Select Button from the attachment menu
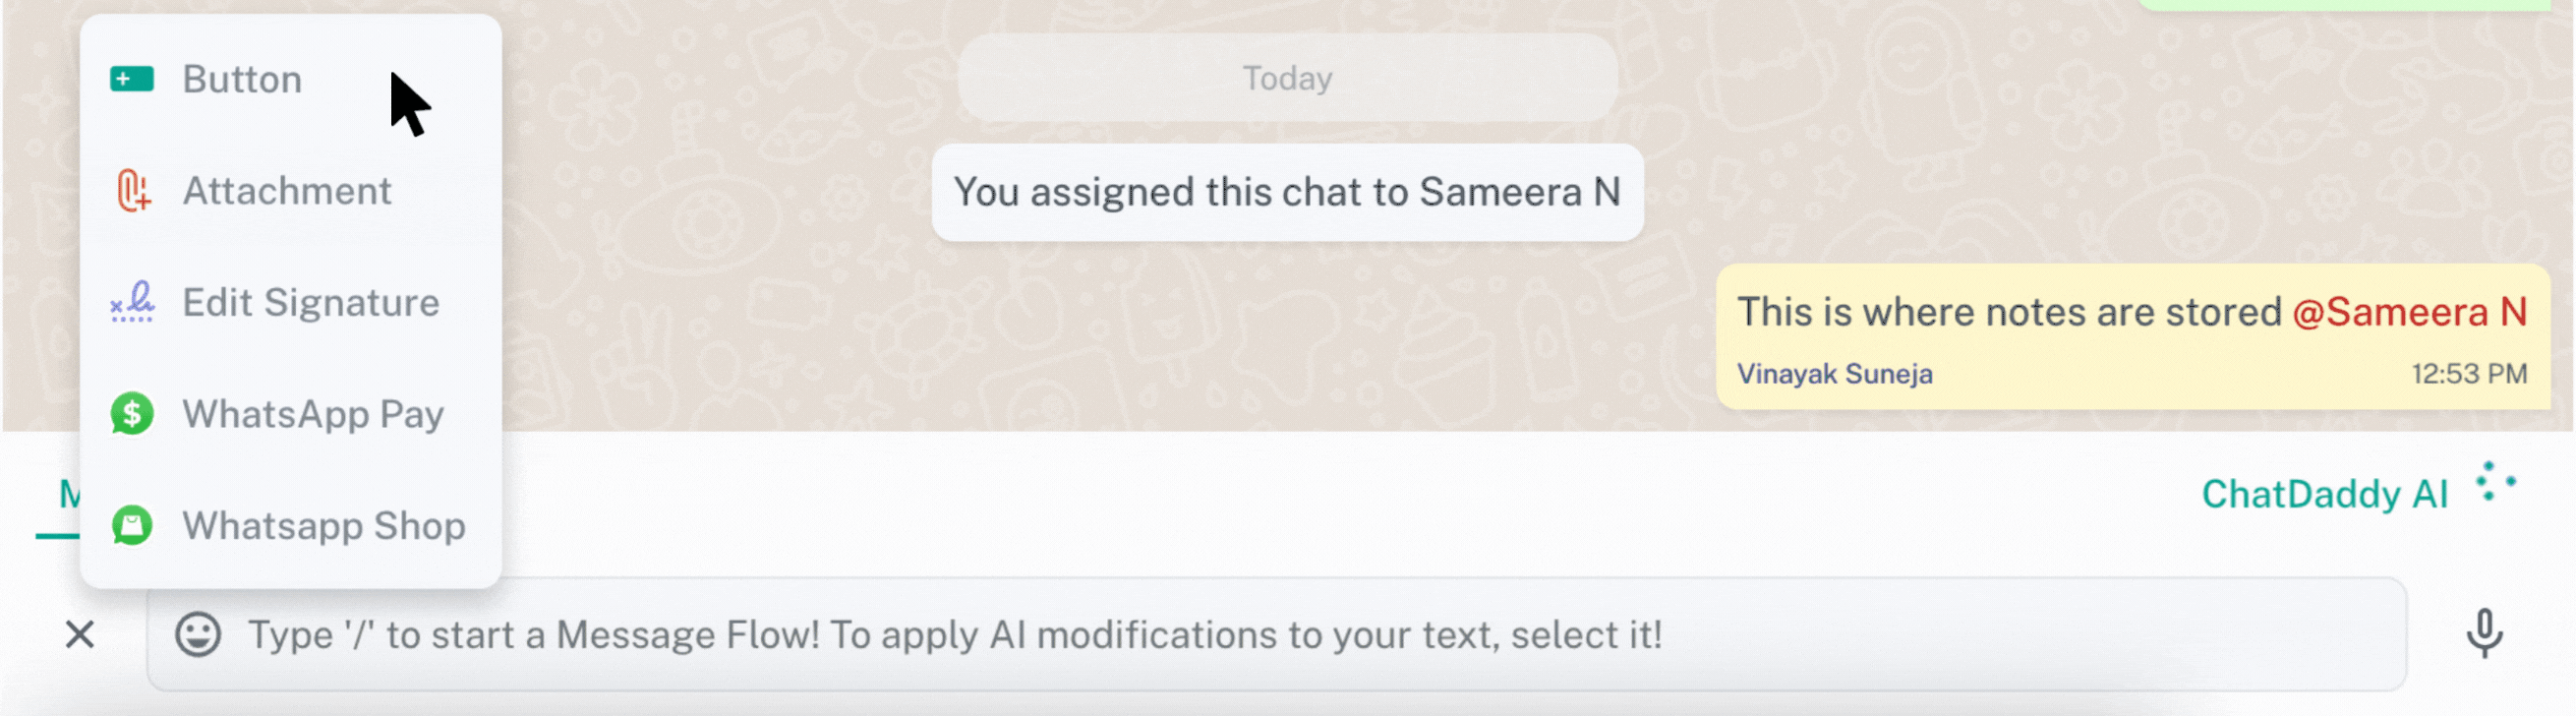 tap(241, 79)
